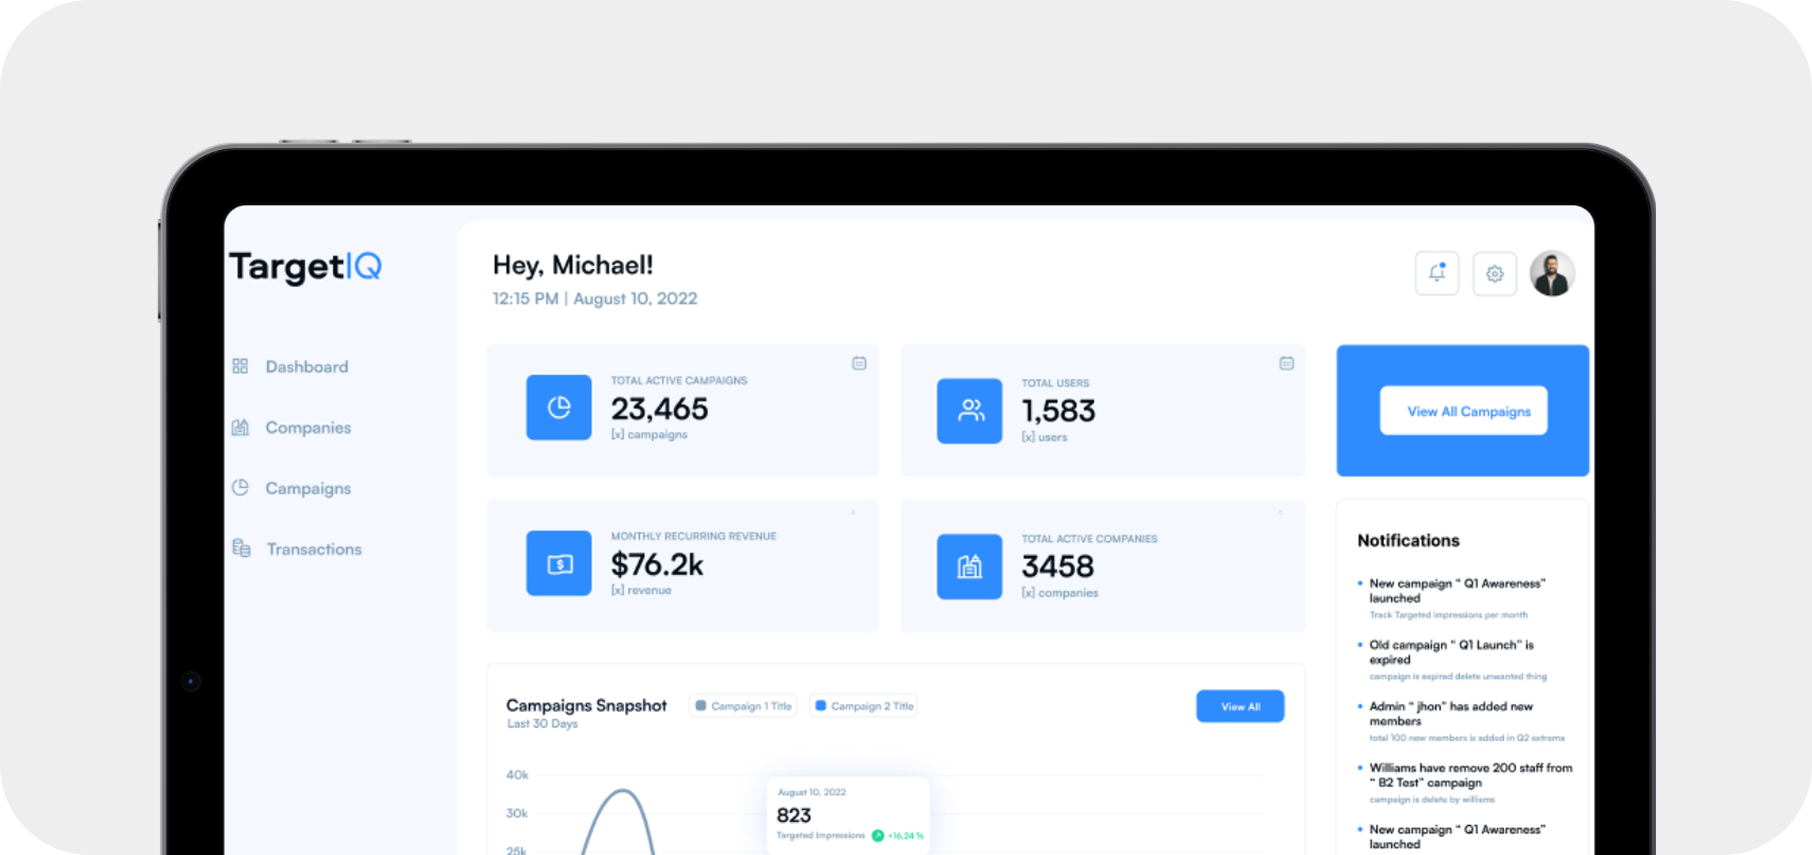
Task: Click the Total Users people icon
Action: (x=969, y=410)
